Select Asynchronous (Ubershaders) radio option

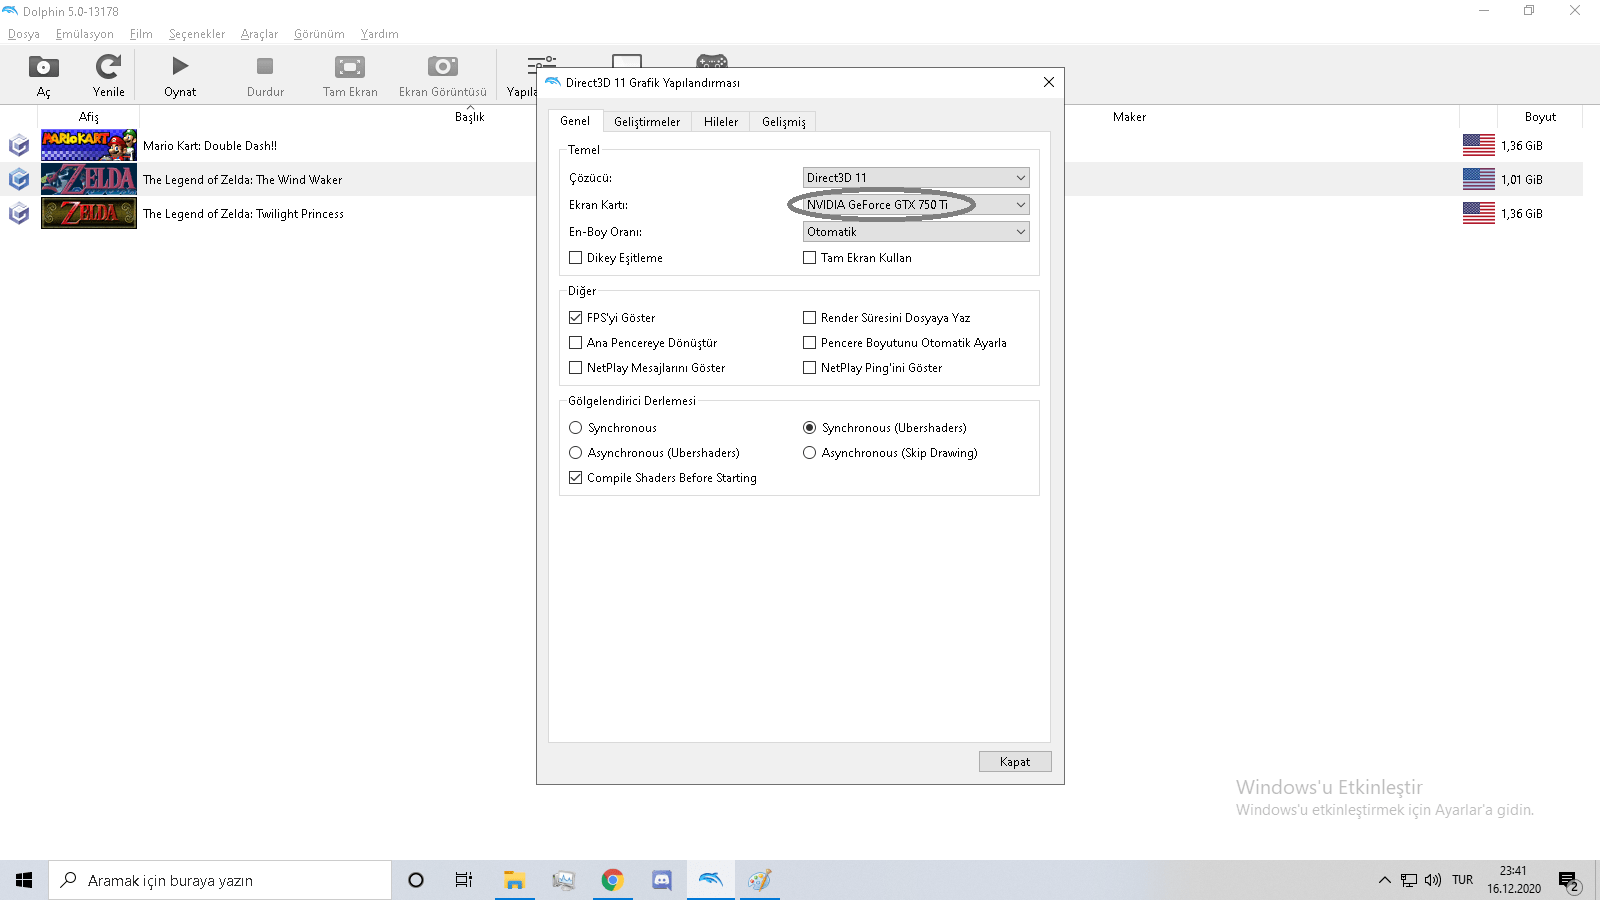pyautogui.click(x=576, y=453)
